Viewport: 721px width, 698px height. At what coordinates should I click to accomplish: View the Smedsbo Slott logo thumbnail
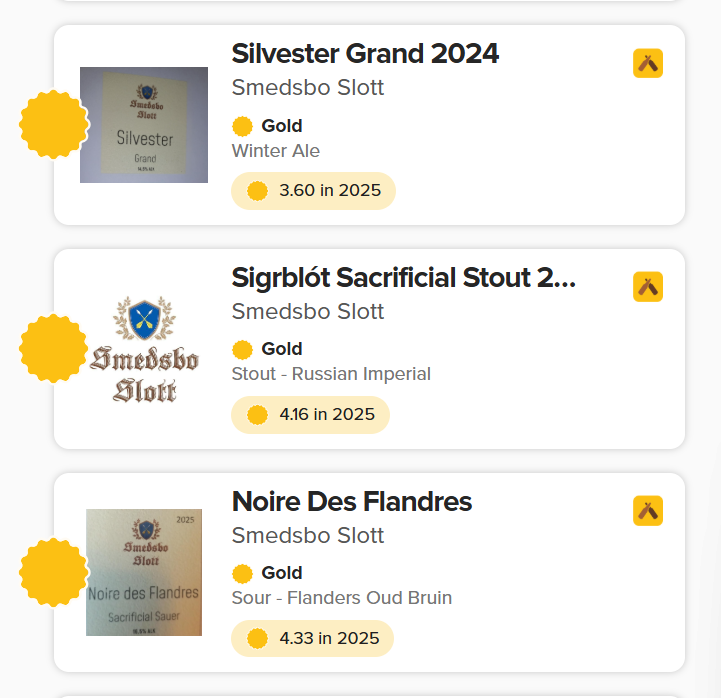pos(144,349)
